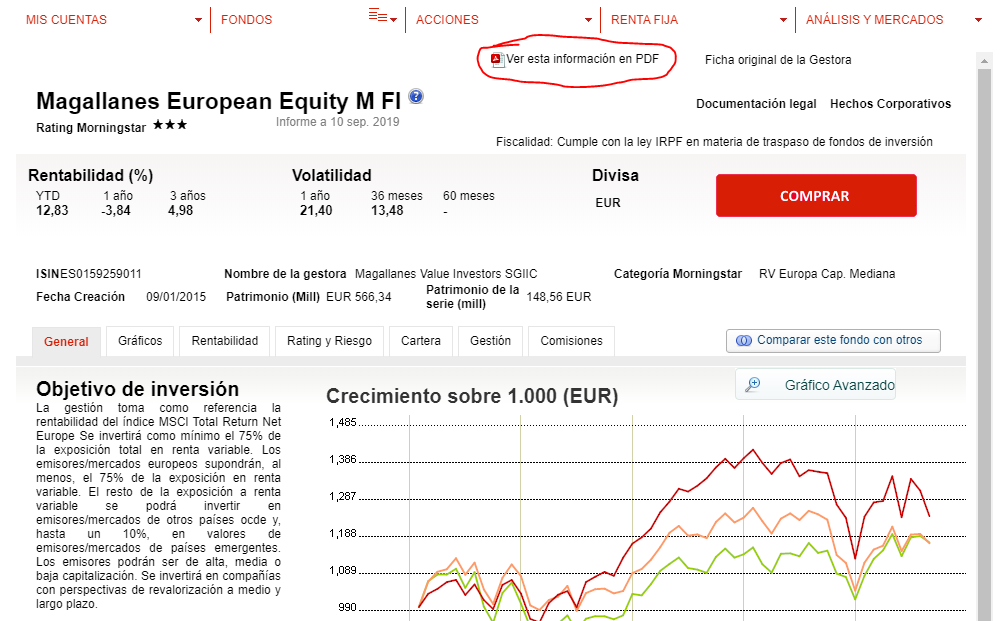This screenshot has height=621, width=1001.
Task: Click Ver esta información en PDF link
Action: (582, 59)
